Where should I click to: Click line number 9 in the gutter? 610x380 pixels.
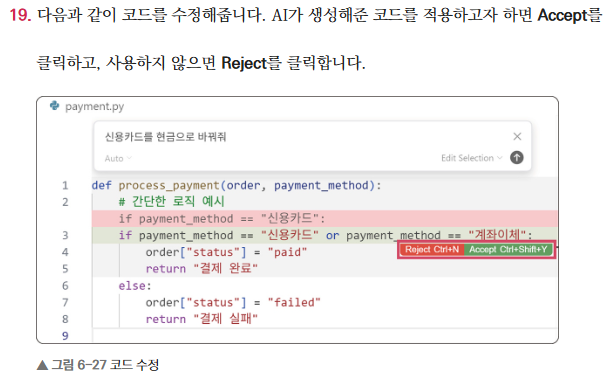pos(65,336)
